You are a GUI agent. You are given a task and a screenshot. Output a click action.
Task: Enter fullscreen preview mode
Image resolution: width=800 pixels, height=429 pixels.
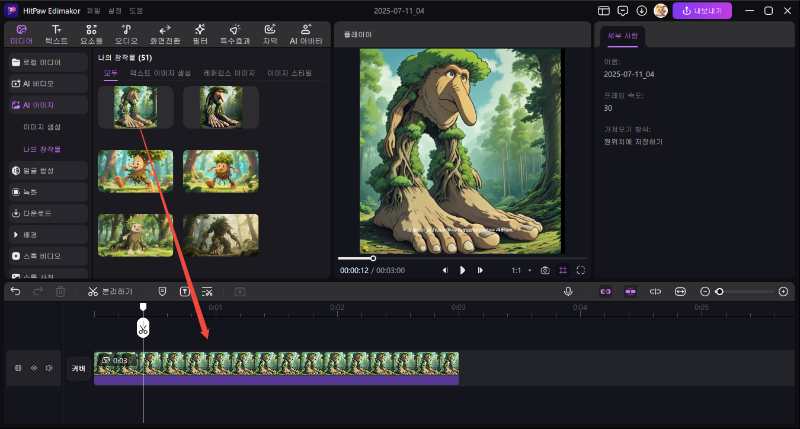click(581, 270)
